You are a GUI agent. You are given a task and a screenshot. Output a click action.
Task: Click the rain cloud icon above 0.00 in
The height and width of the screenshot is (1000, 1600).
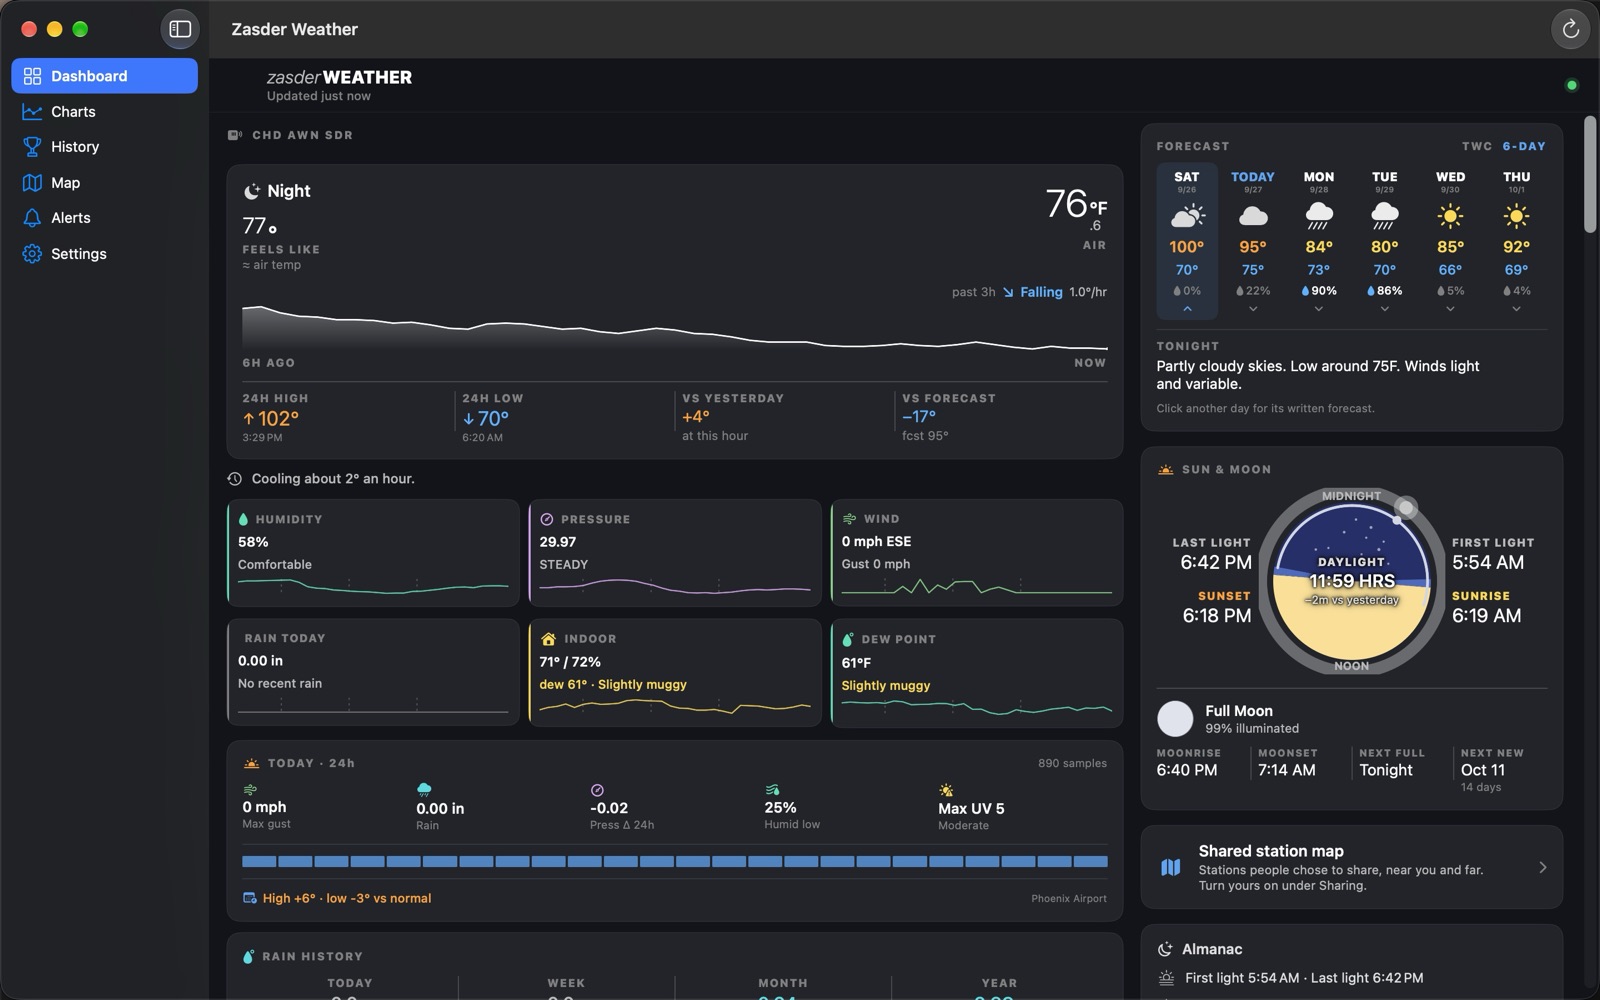[424, 790]
